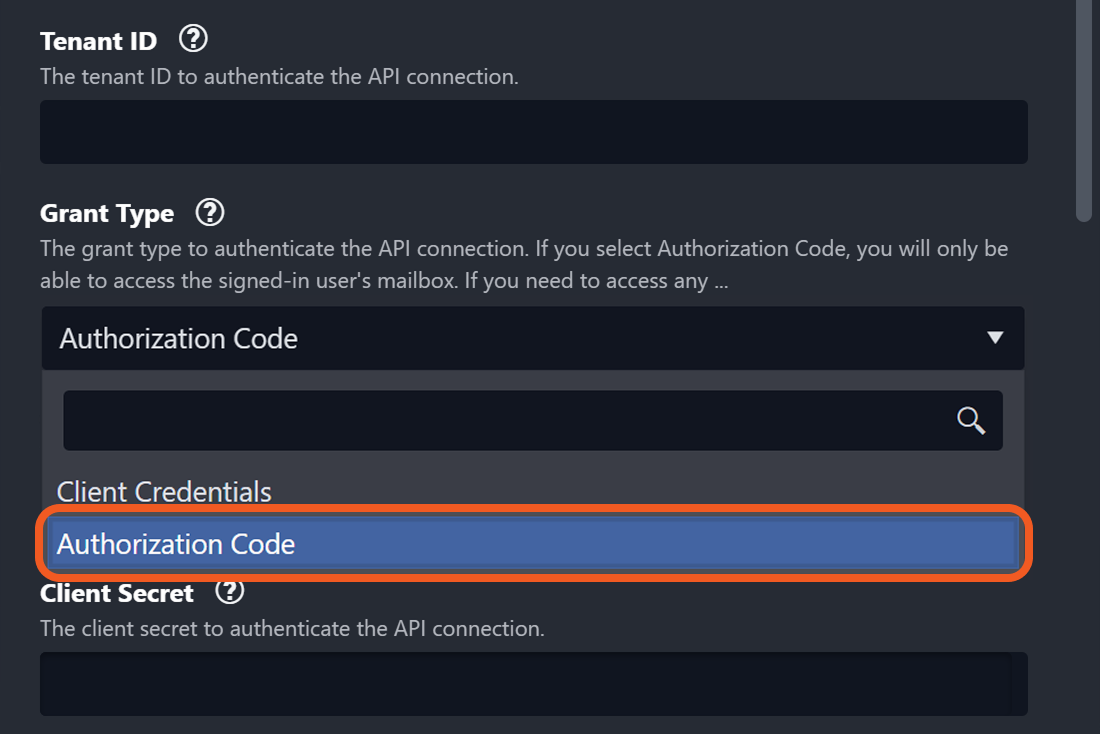This screenshot has width=1100, height=734.
Task: Collapse the Grant Type dropdown arrow
Action: coord(995,338)
